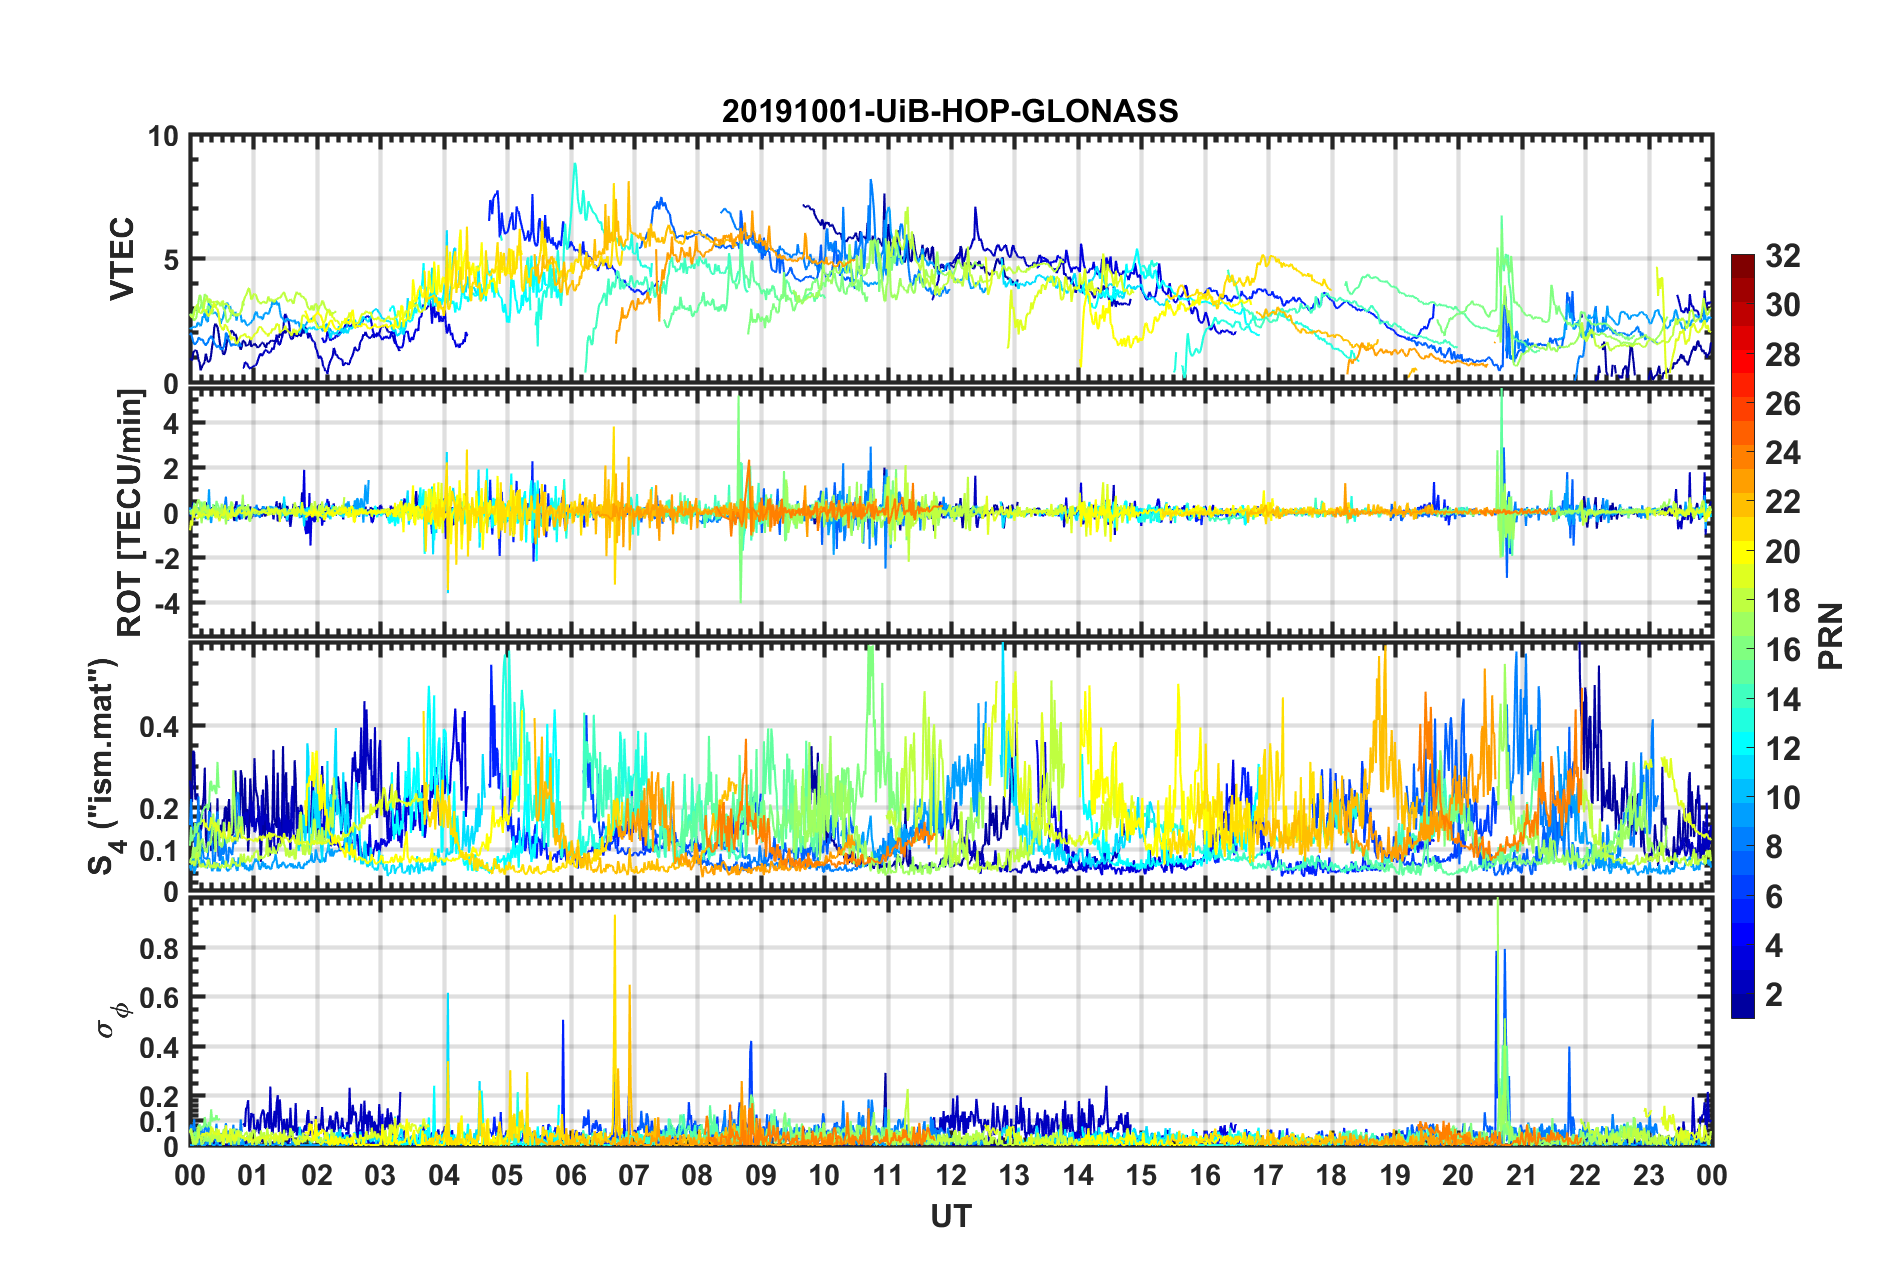The width and height of the screenshot is (1902, 1272).
Task: Click VTEC y-axis tick label 5
Action: tap(171, 260)
